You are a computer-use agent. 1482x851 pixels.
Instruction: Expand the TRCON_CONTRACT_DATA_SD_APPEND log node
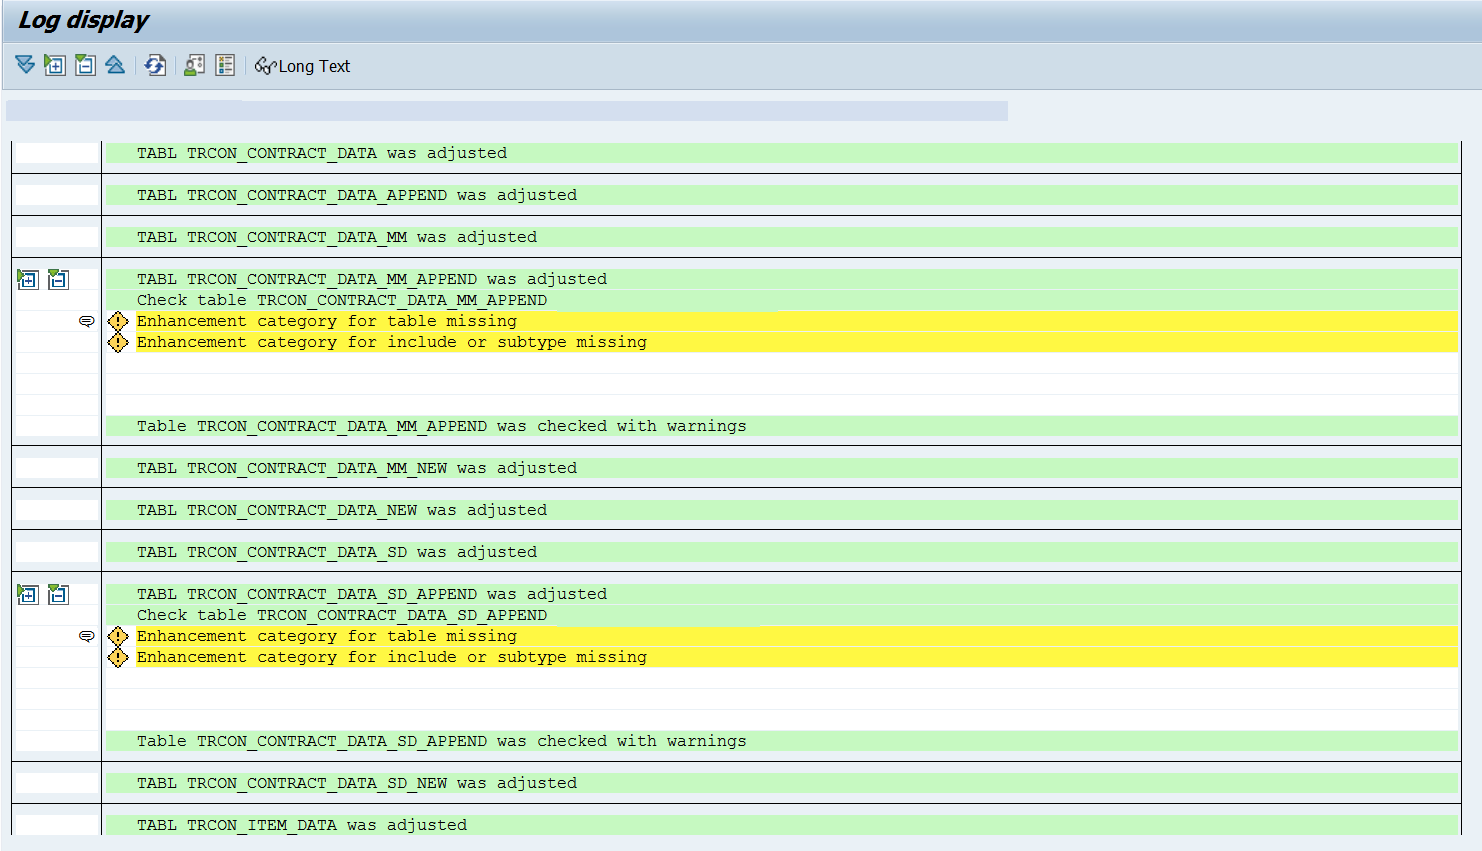[x=28, y=595]
